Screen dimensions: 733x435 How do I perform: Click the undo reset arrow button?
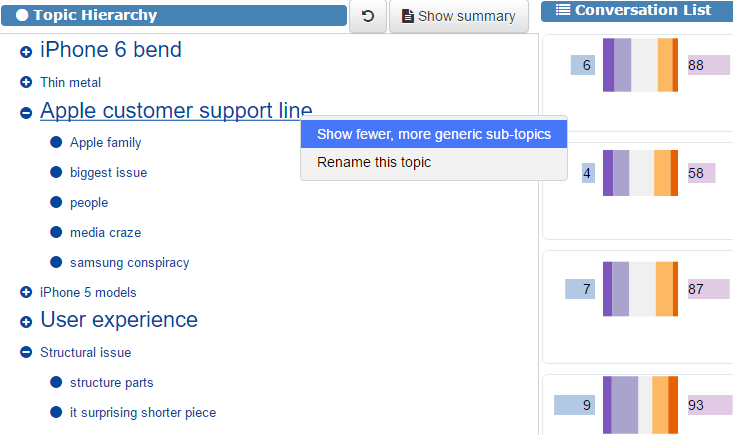coord(368,17)
